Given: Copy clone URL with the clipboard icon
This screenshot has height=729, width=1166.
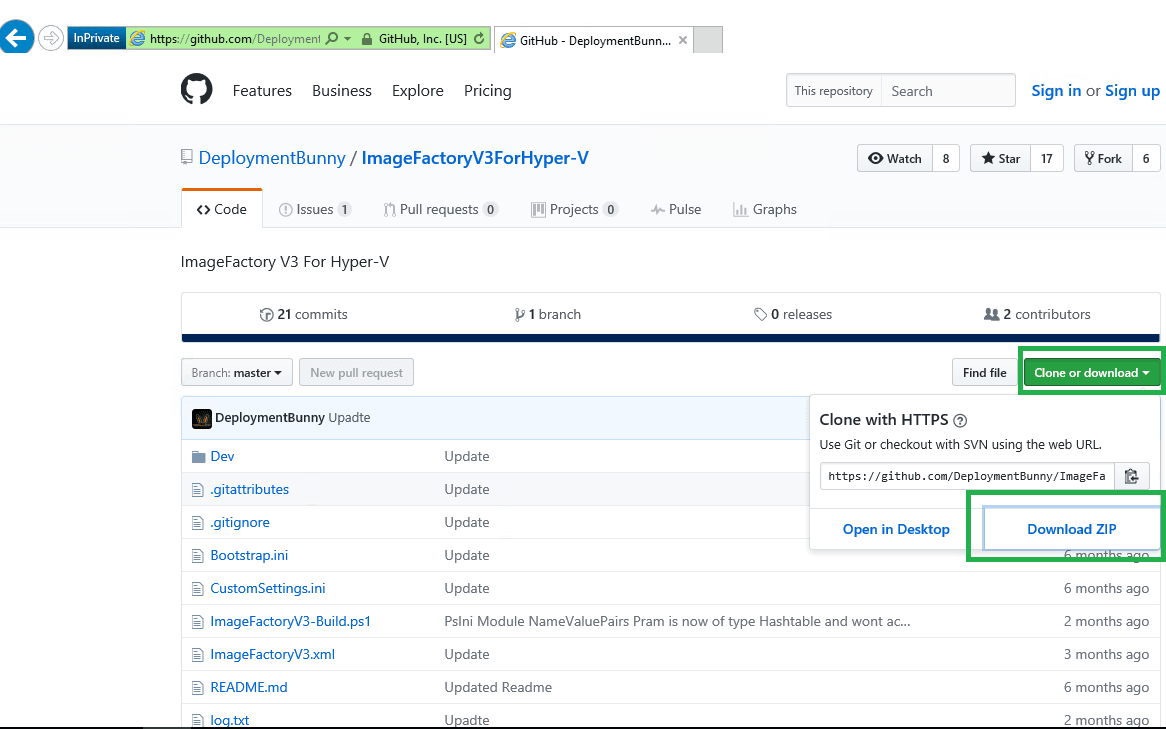Looking at the screenshot, I should (1132, 476).
